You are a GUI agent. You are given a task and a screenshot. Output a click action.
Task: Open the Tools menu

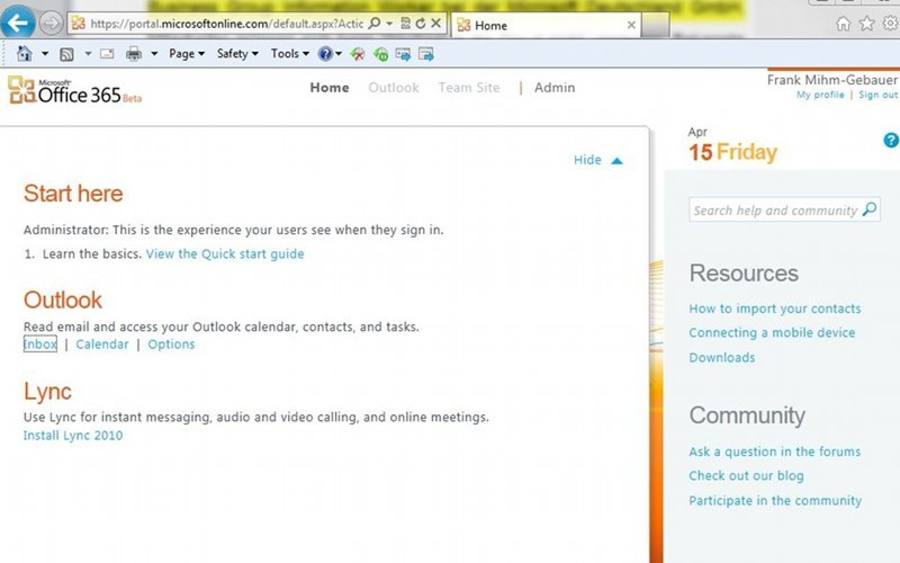tap(290, 53)
